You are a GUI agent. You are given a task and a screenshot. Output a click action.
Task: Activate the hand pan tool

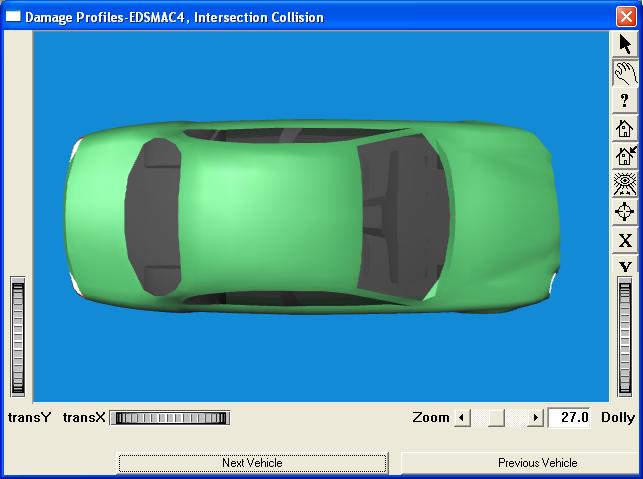tap(625, 73)
